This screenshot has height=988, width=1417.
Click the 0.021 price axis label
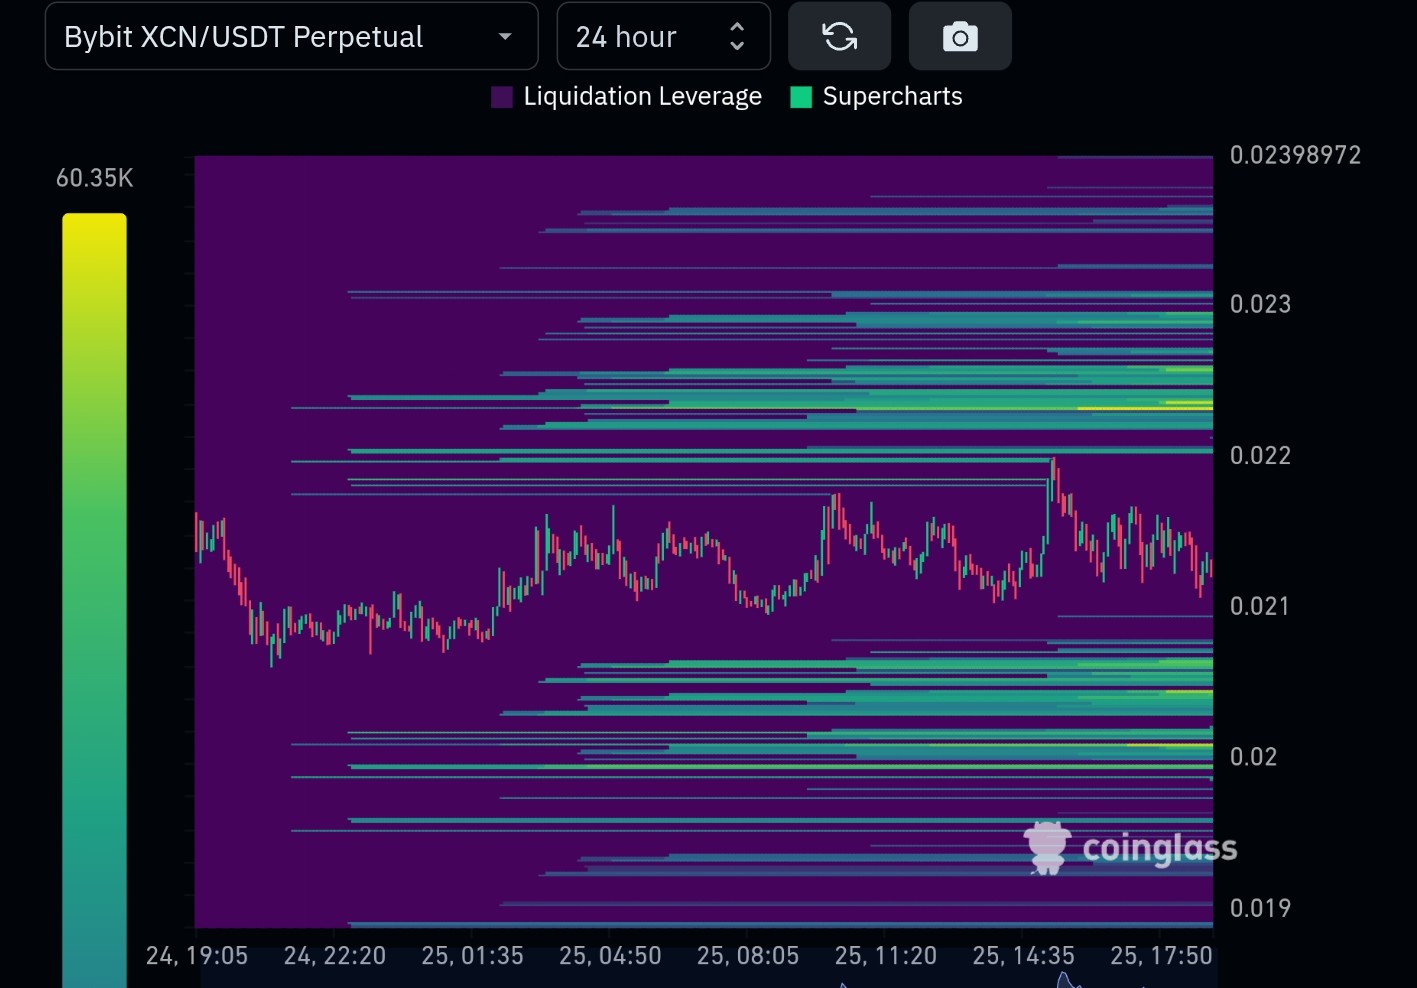coord(1260,606)
